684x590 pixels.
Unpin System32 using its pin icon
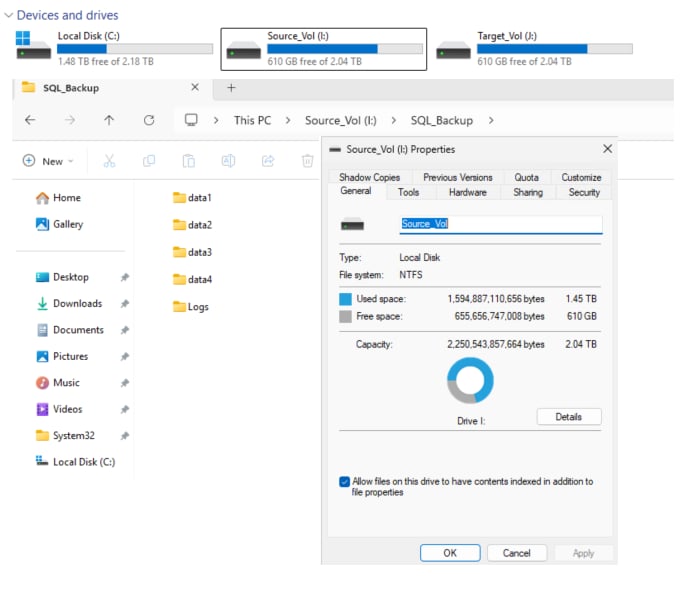click(125, 436)
